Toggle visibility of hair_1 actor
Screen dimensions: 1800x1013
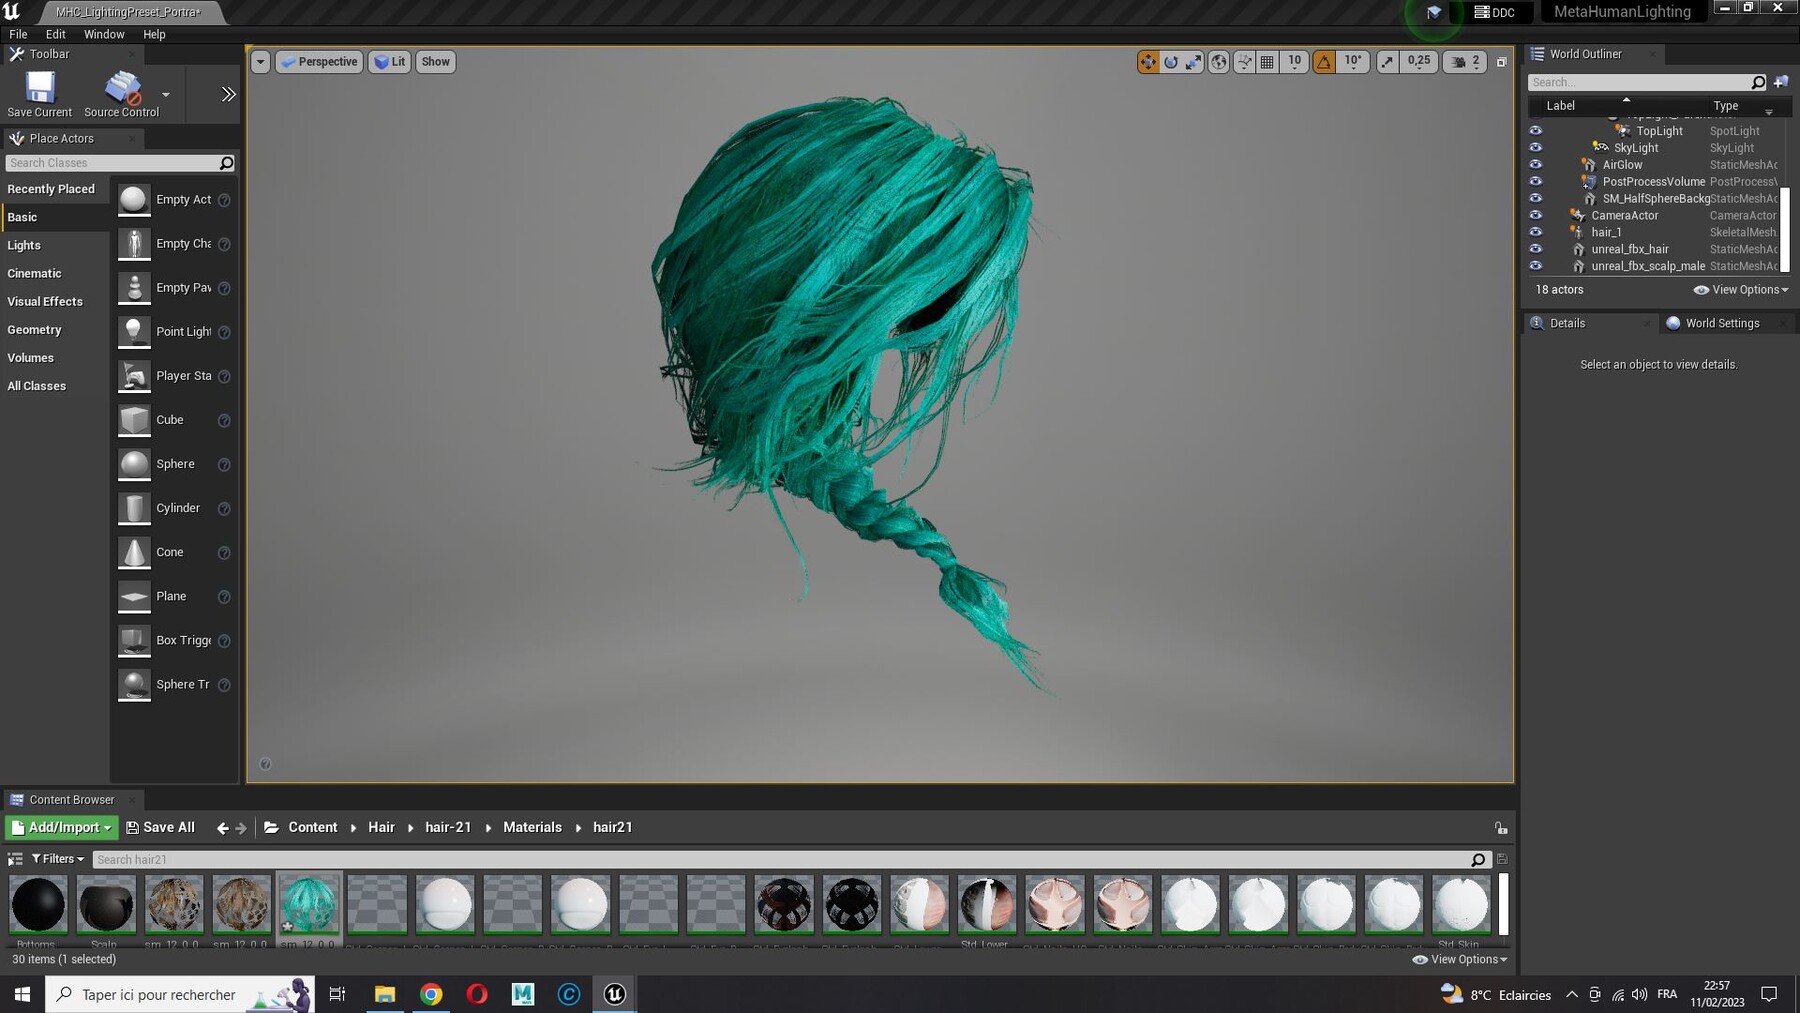[x=1536, y=232]
